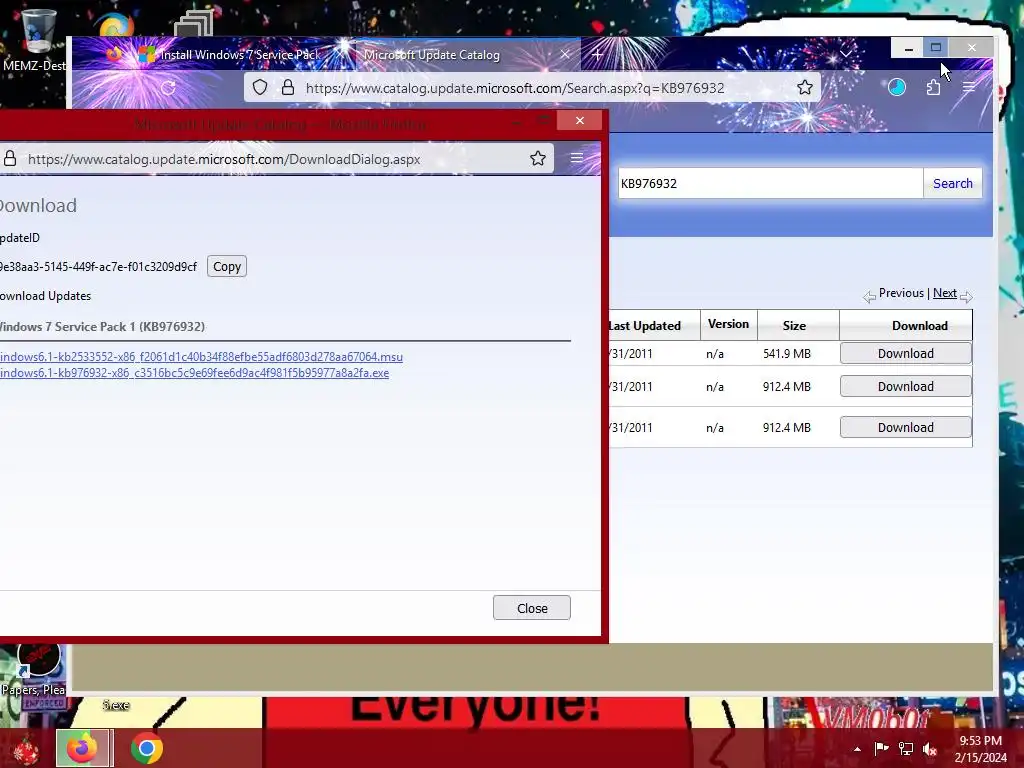
Task: Sort by Last Updated column header
Action: pyautogui.click(x=645, y=326)
